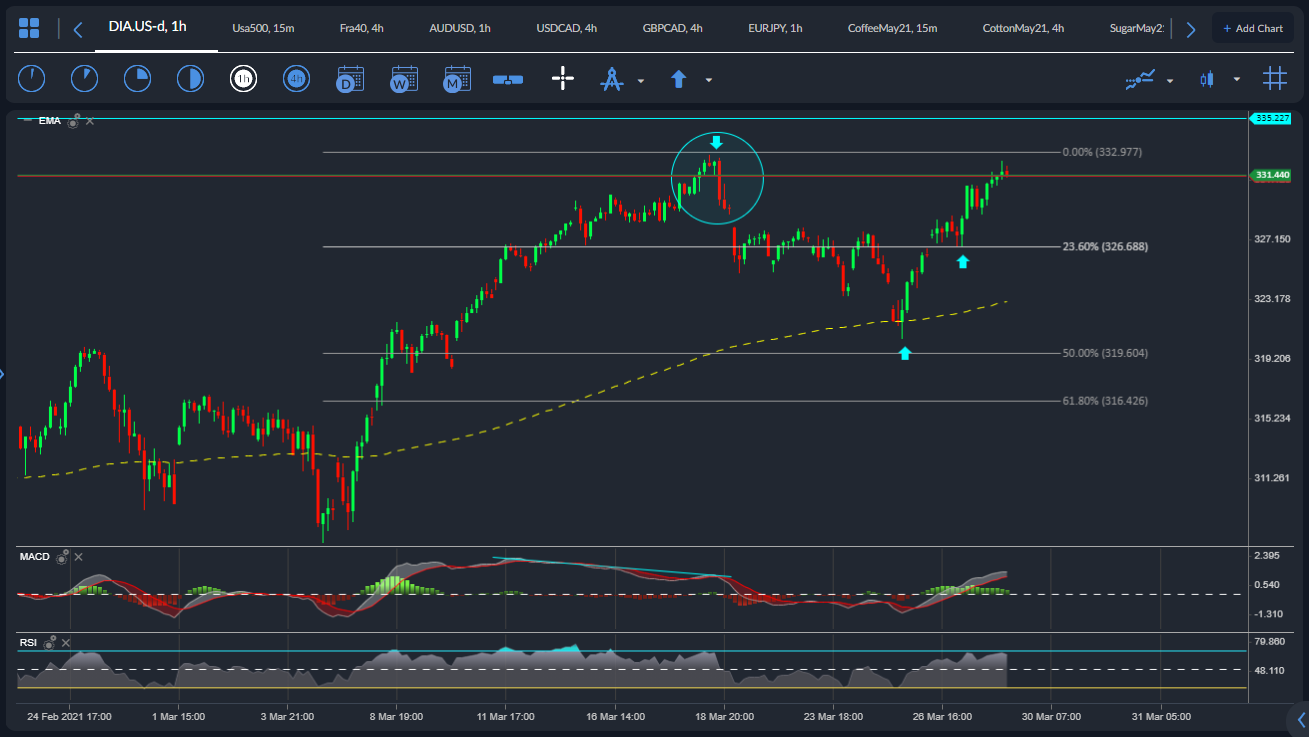The width and height of the screenshot is (1309, 737).
Task: Collapse the EMA legend with minus icon
Action: 27,119
